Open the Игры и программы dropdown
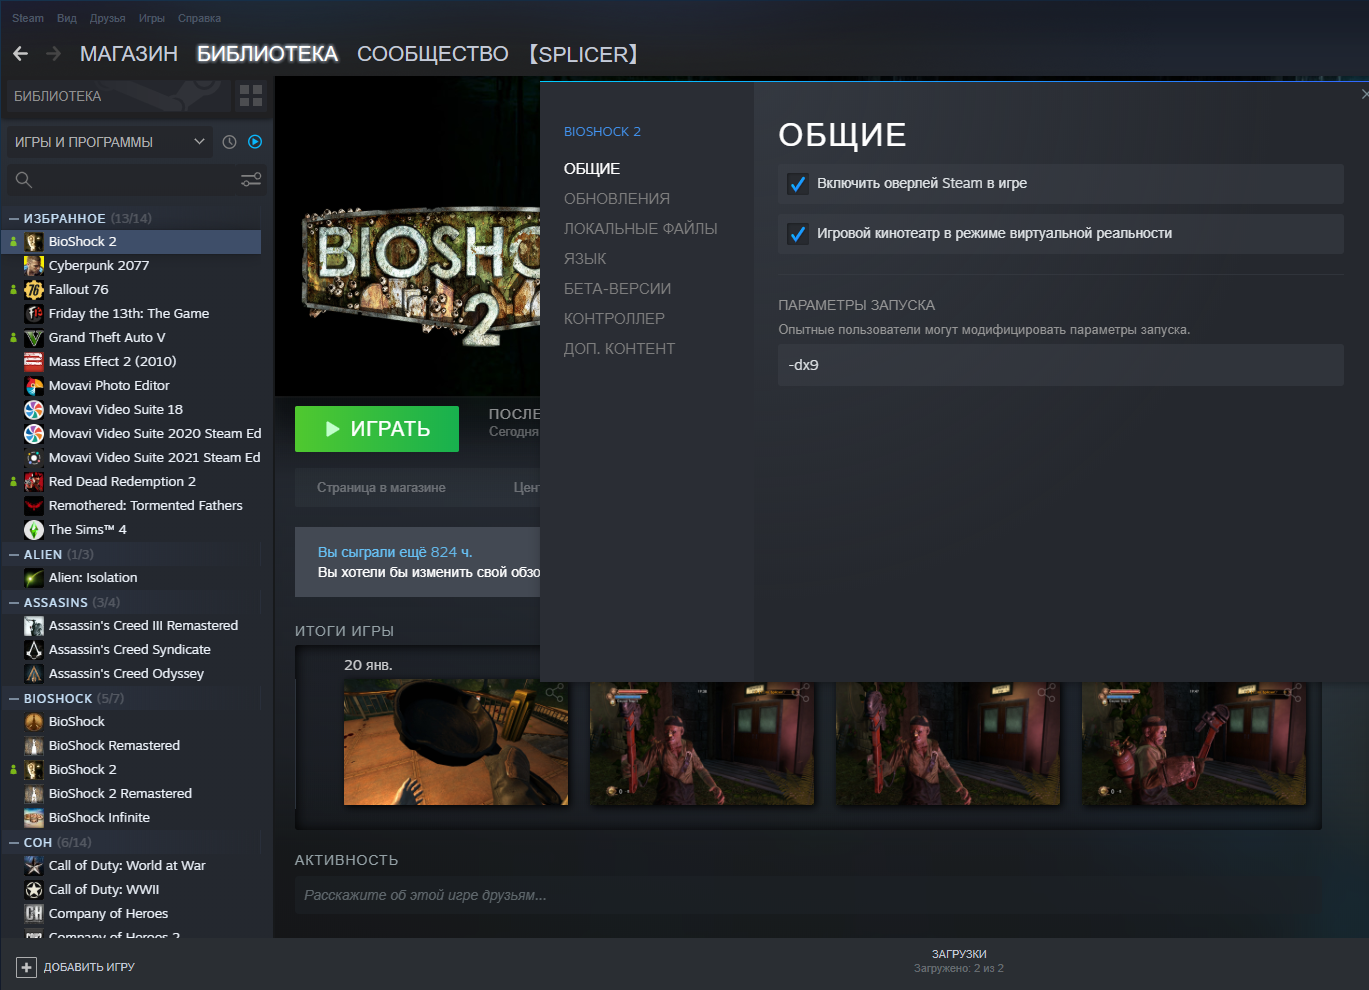1369x990 pixels. pyautogui.click(x=110, y=142)
